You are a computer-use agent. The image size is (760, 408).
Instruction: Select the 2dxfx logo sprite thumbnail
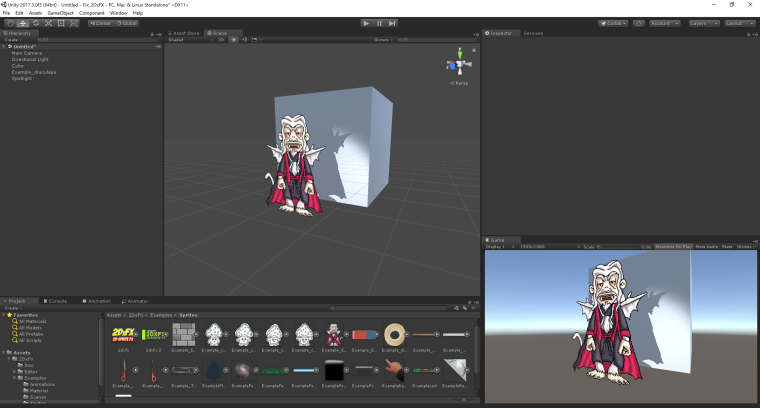(124, 335)
